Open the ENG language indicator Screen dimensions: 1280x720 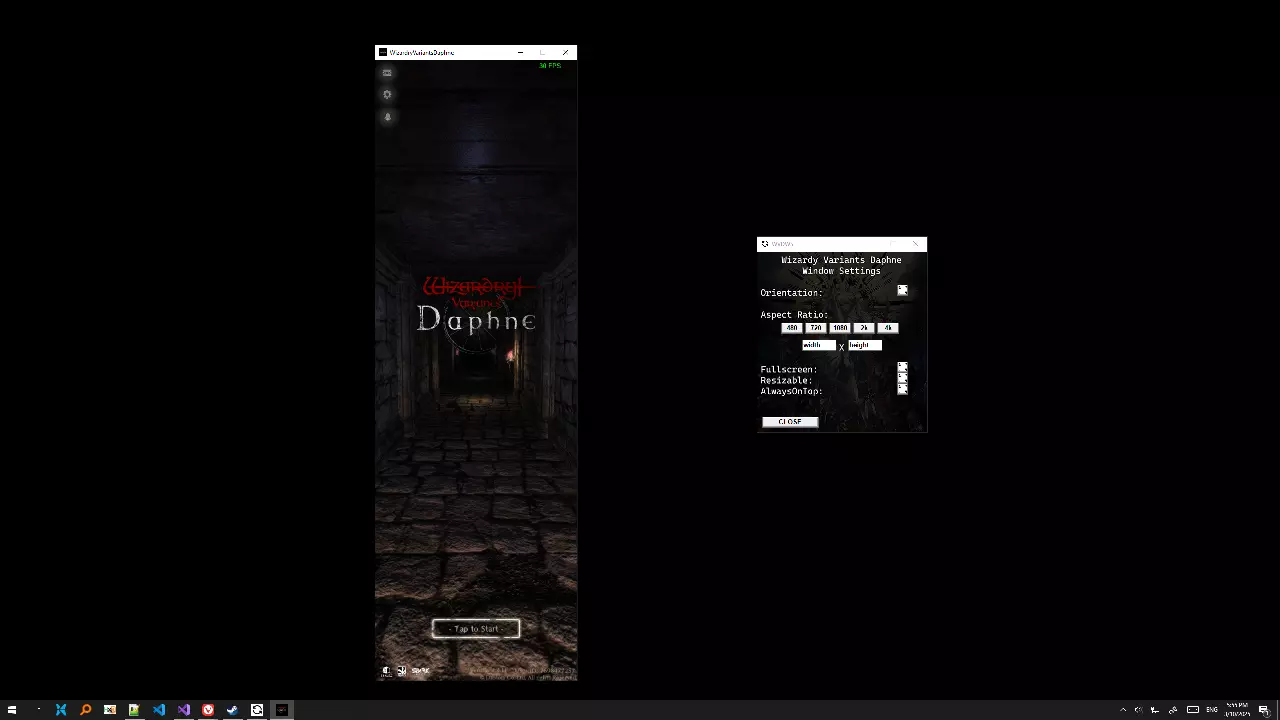click(1212, 710)
